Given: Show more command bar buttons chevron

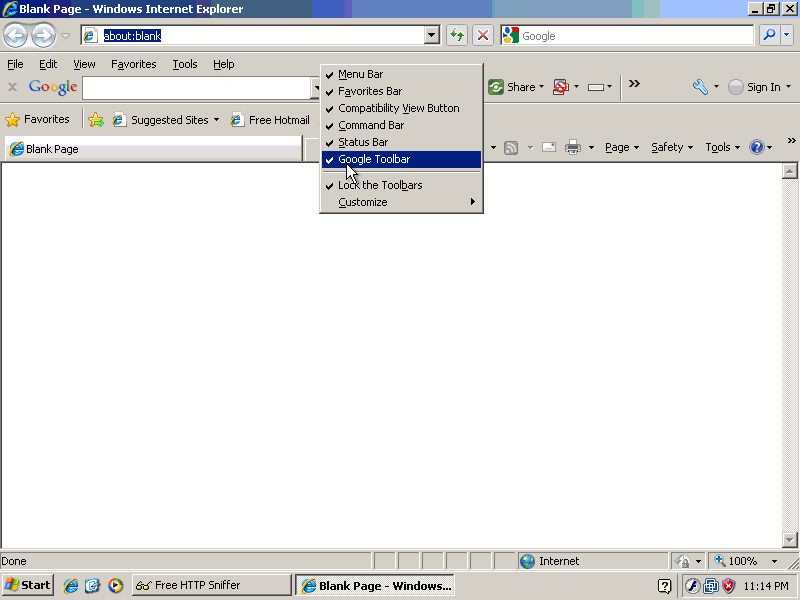Looking at the screenshot, I should [791, 141].
